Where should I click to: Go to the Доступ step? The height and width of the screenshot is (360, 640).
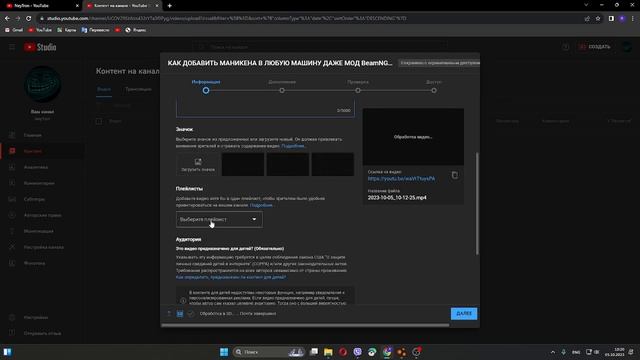[x=434, y=86]
